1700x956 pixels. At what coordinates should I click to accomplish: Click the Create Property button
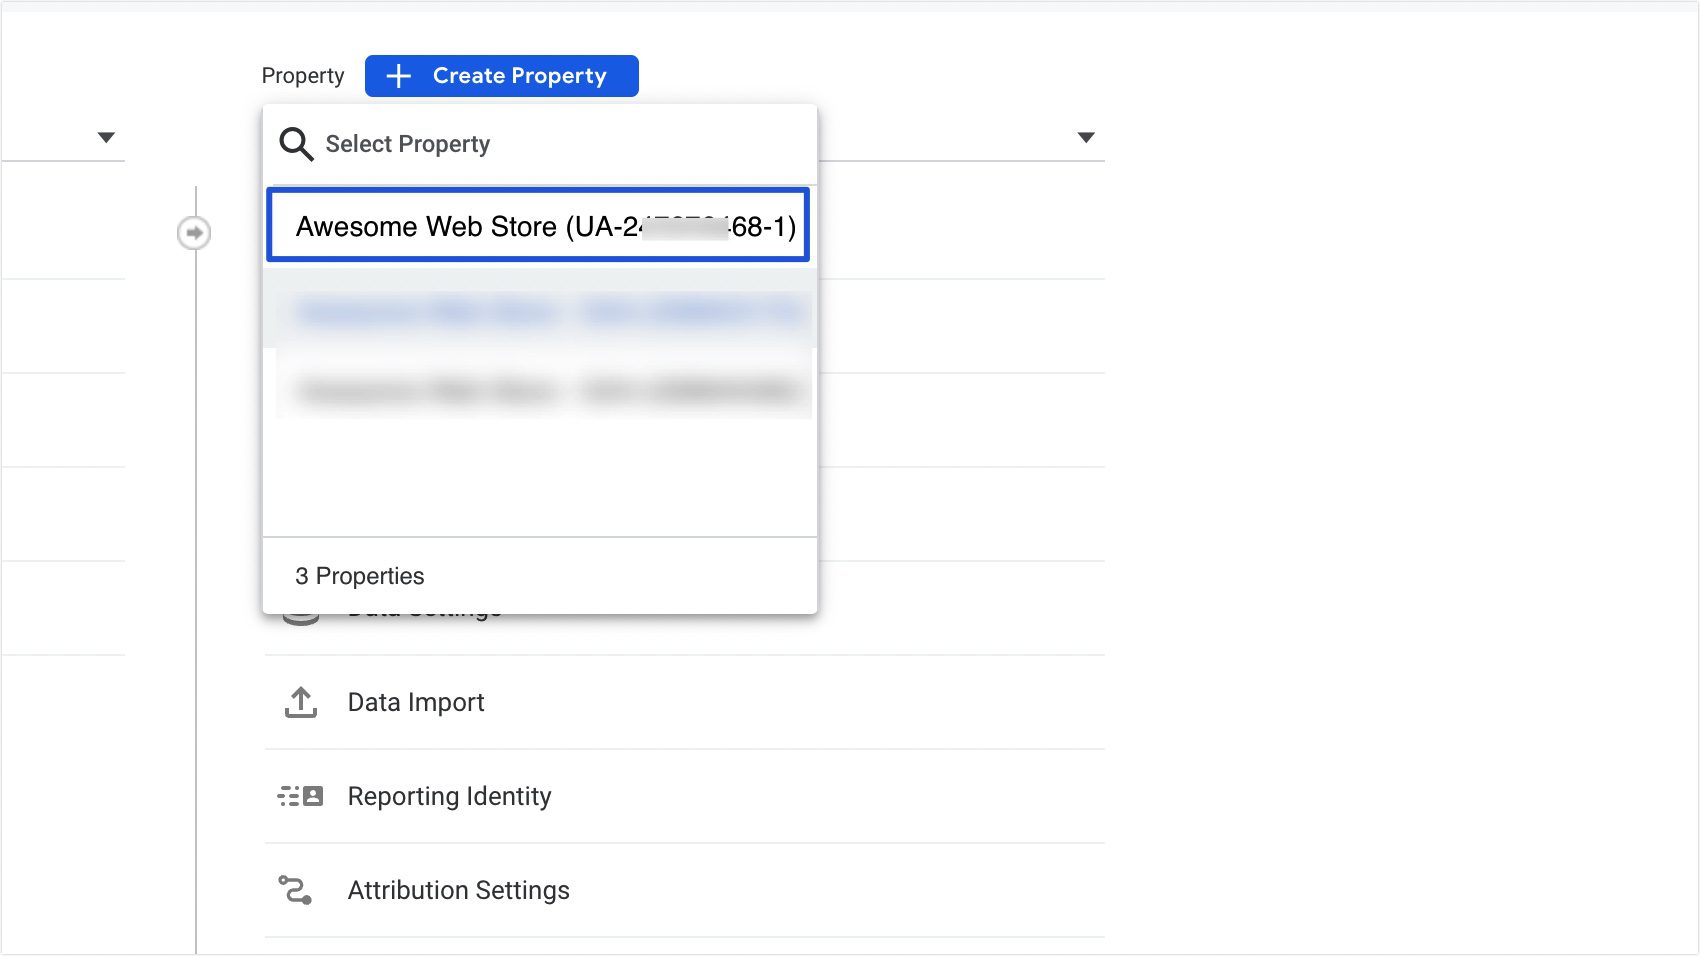coord(501,76)
